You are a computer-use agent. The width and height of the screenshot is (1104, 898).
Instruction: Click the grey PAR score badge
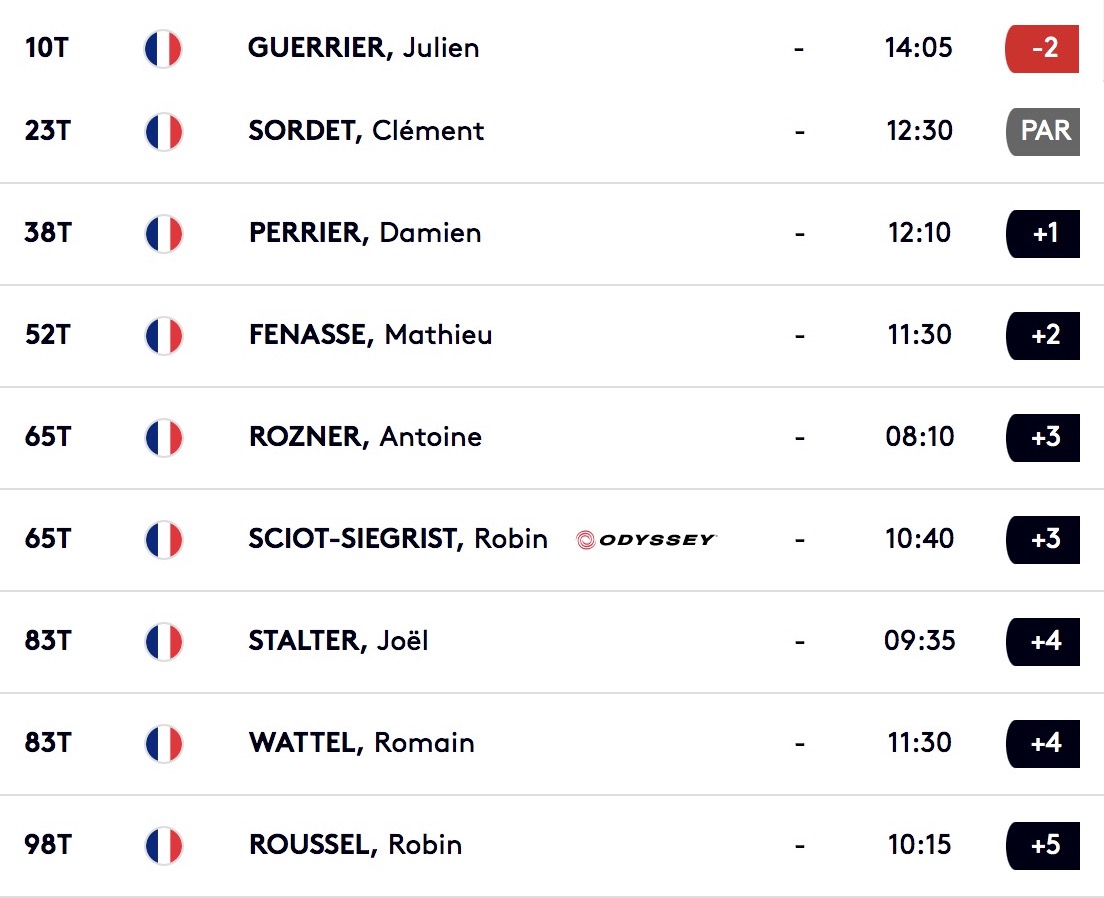click(1043, 132)
